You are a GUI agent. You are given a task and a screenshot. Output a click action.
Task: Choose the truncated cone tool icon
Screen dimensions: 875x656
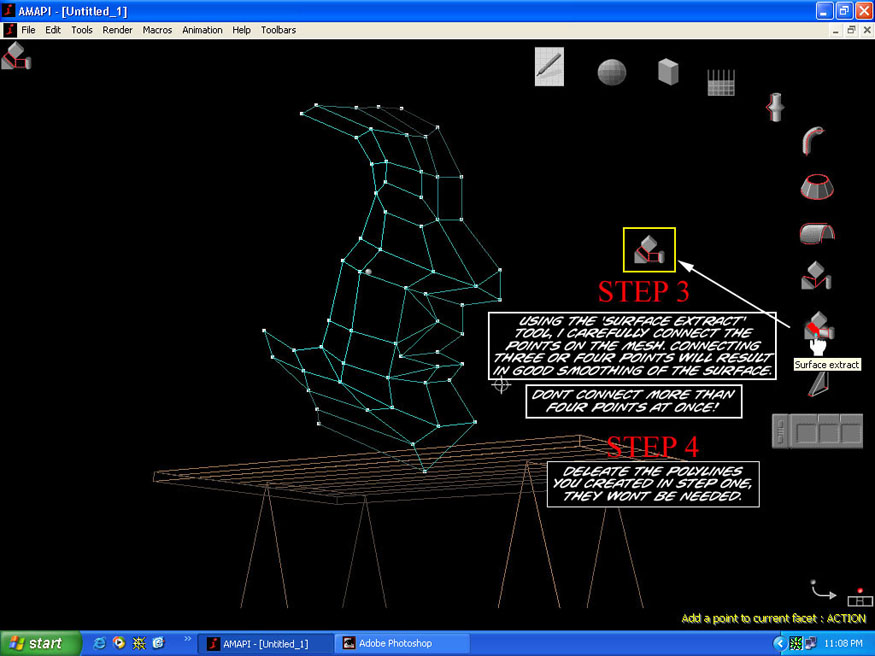click(816, 186)
